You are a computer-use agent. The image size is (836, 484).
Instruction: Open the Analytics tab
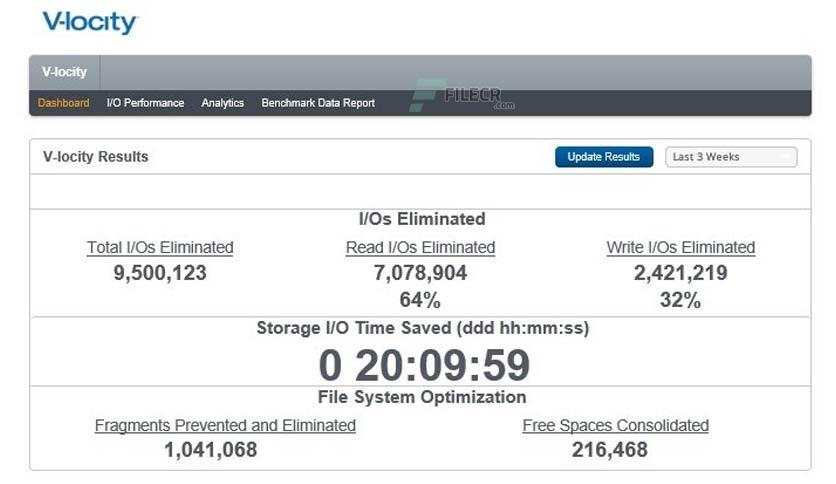pyautogui.click(x=222, y=102)
